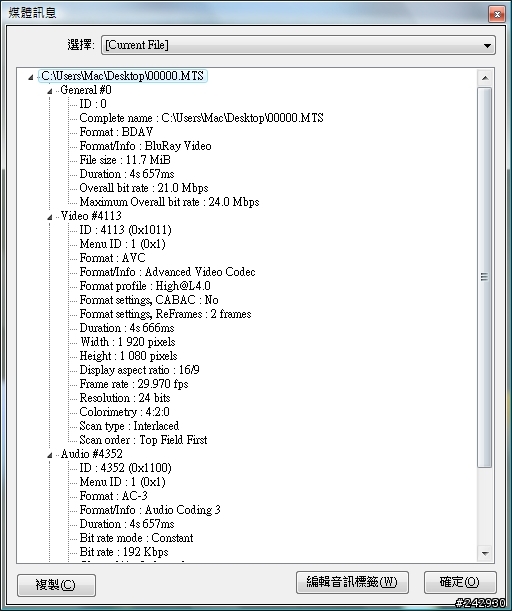Viewport: 512px width, 611px height.
Task: Open the [Current File] selection dropdown
Action: click(x=298, y=45)
